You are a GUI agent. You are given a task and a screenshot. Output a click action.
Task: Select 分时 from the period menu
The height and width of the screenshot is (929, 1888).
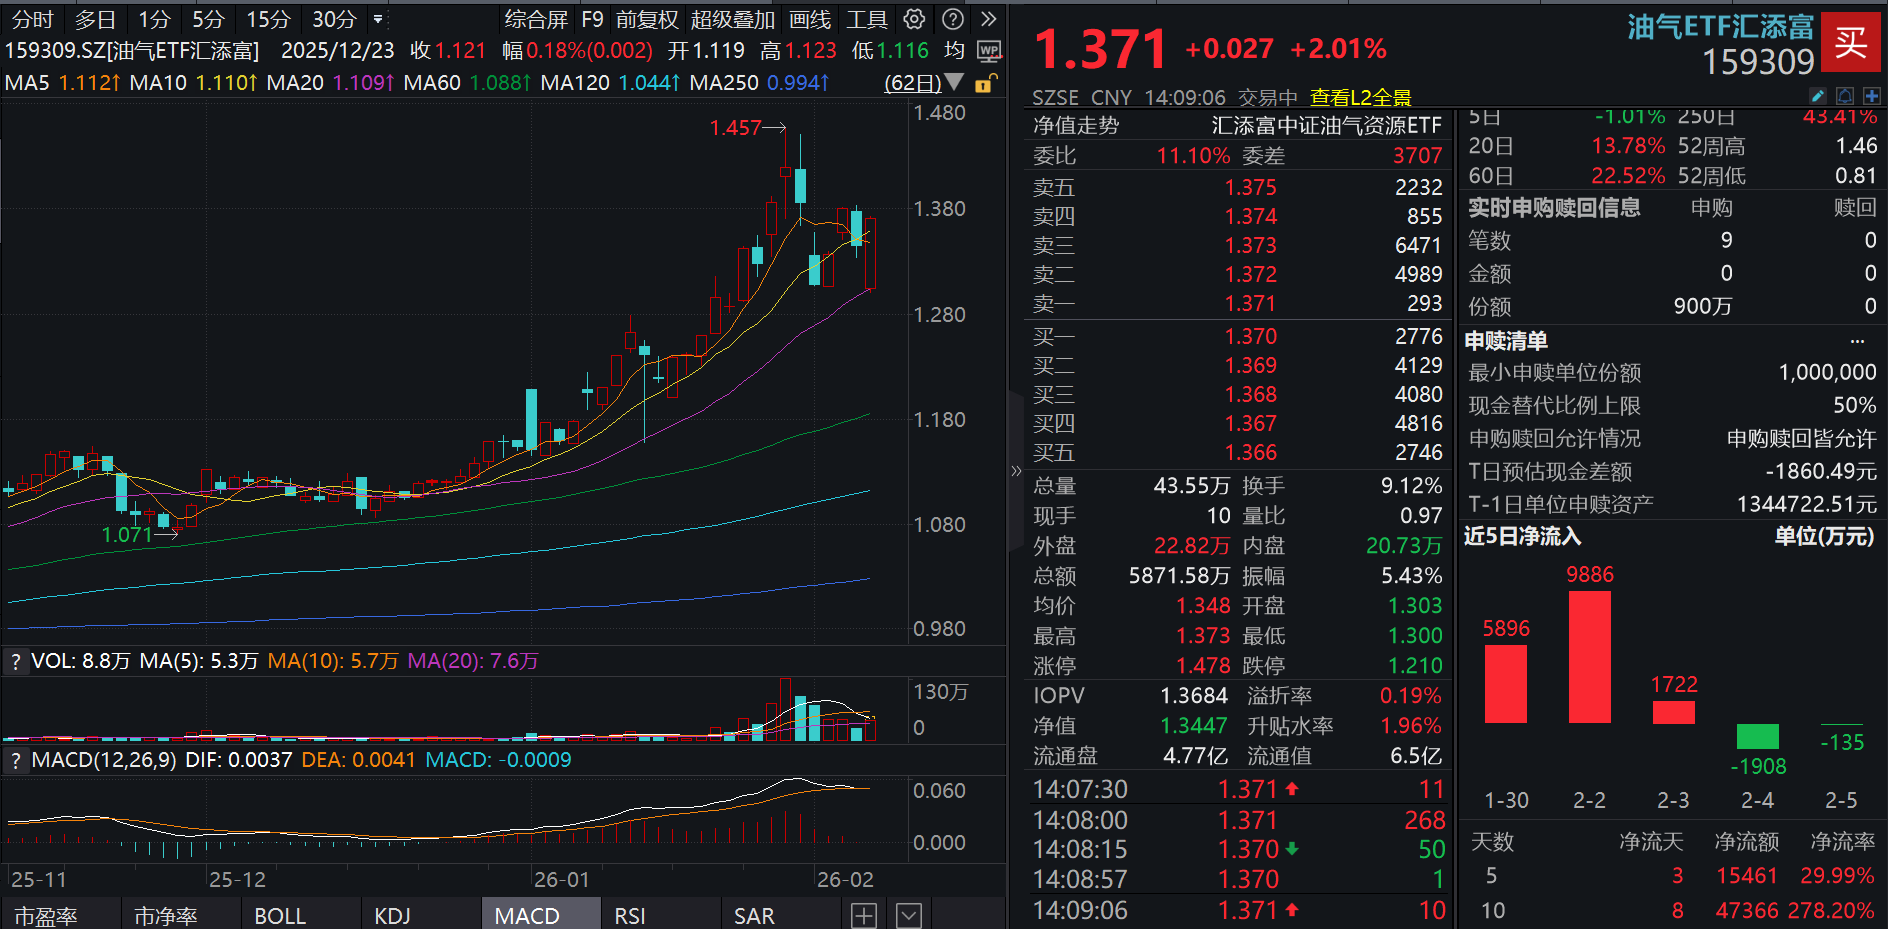point(32,19)
